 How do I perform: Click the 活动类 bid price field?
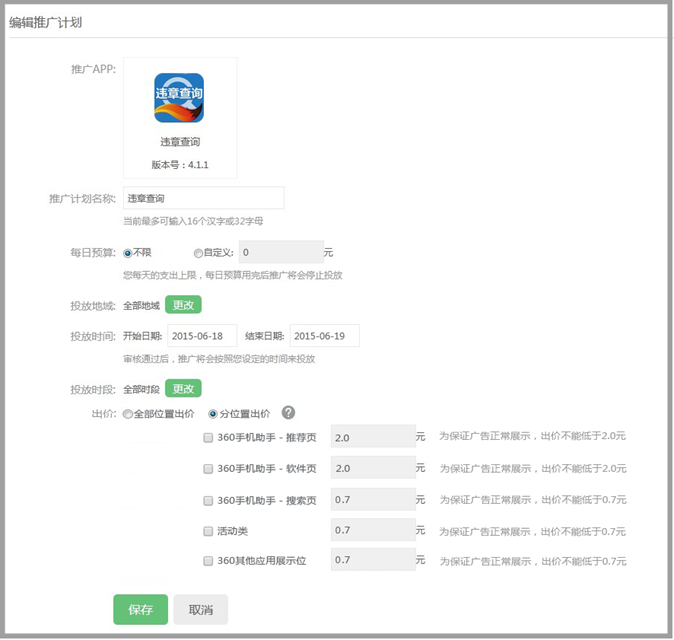point(373,530)
